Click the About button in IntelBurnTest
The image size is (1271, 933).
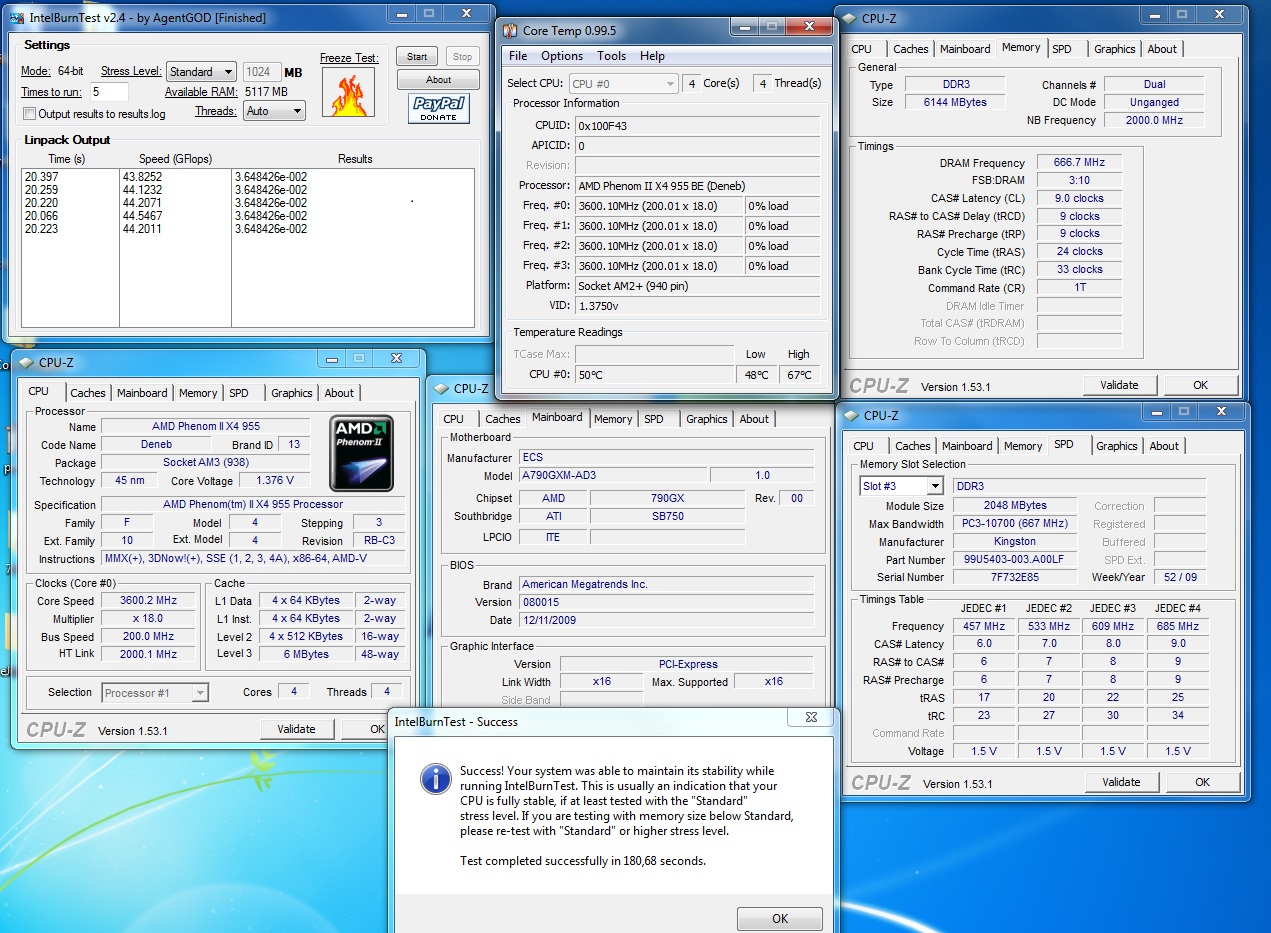pyautogui.click(x=438, y=80)
